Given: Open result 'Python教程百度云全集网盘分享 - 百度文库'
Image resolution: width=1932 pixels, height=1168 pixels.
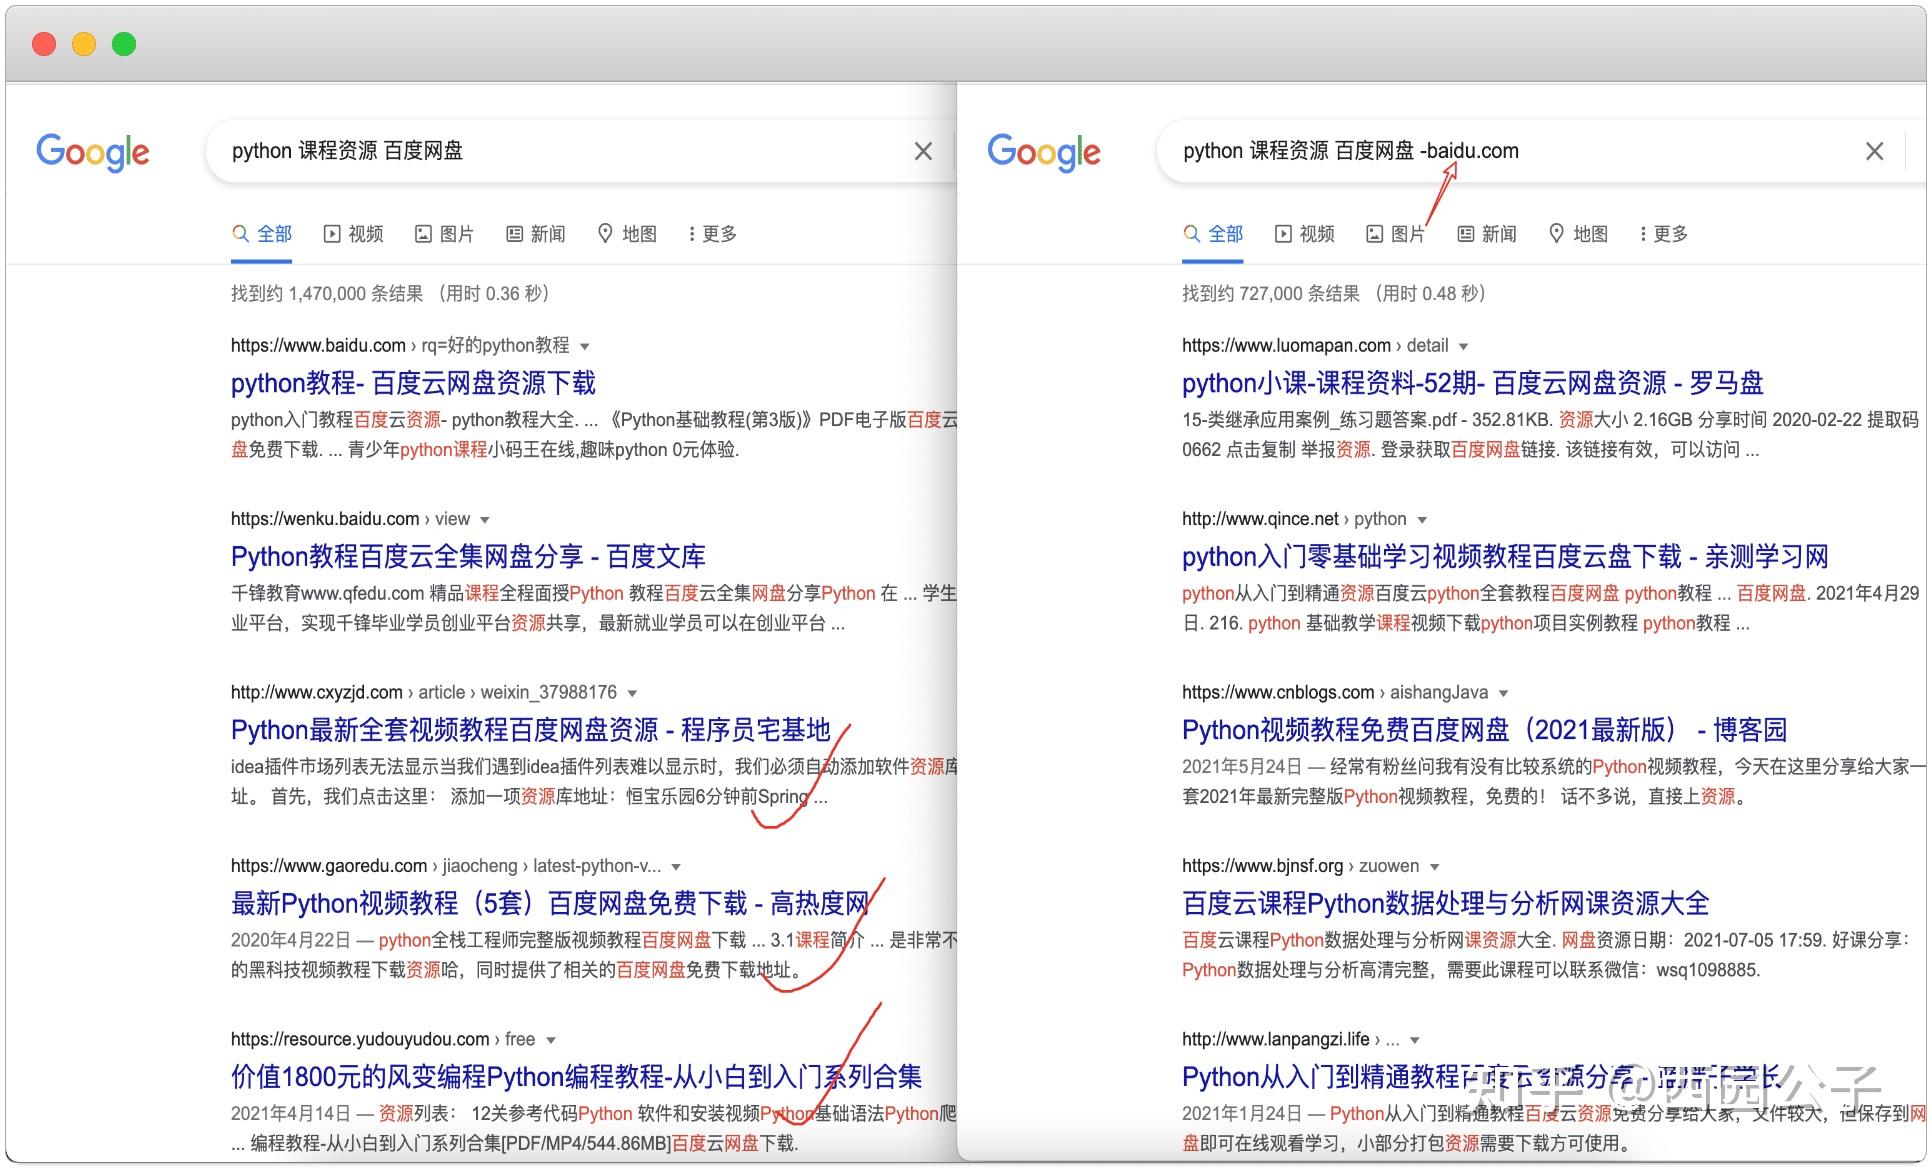Looking at the screenshot, I should pyautogui.click(x=468, y=556).
